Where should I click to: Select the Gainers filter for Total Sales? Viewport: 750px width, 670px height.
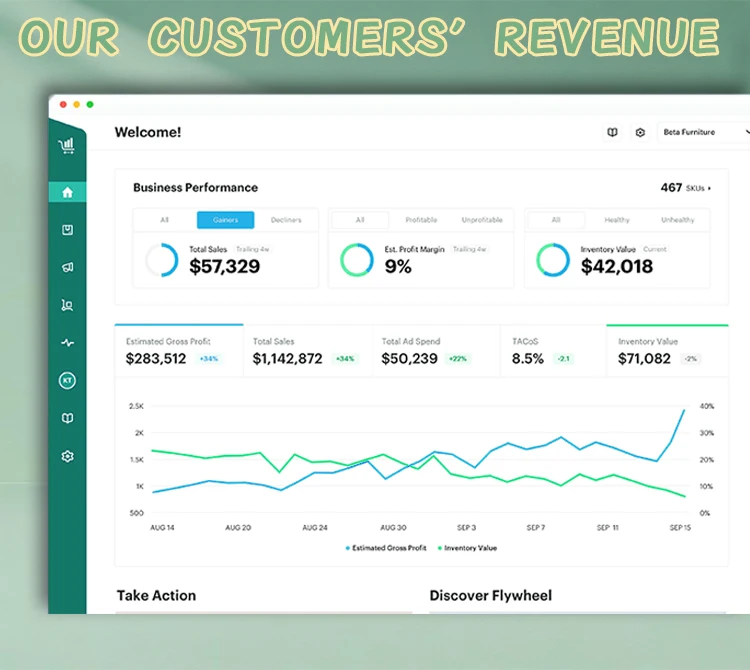tap(225, 220)
